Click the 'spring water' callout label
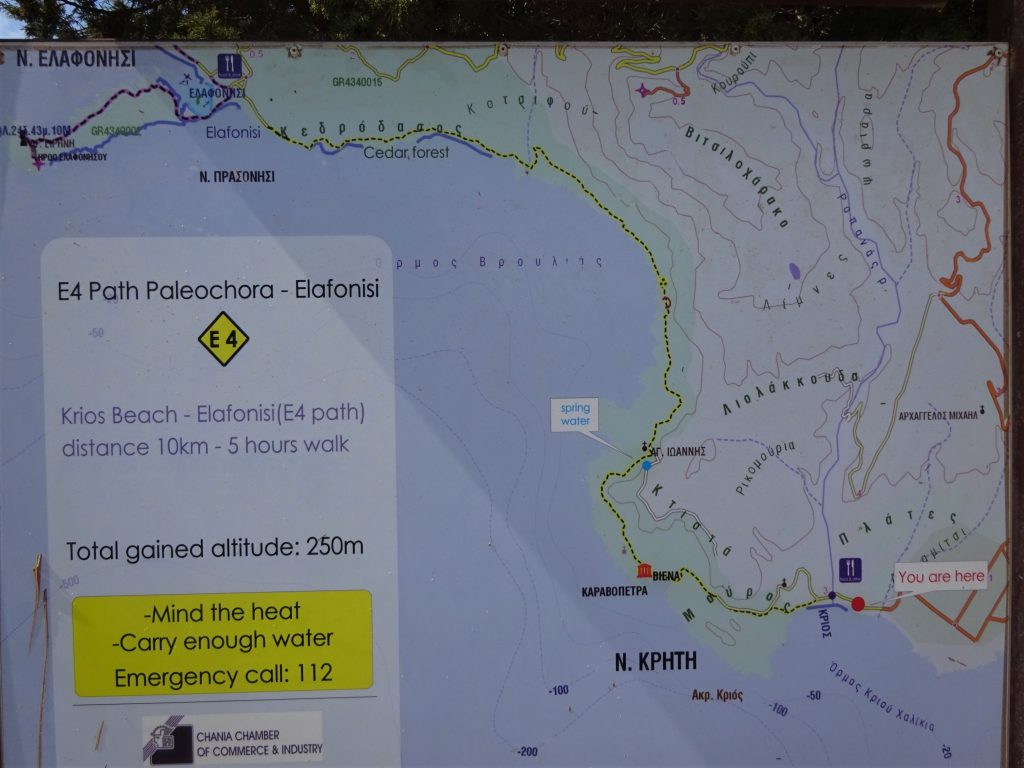This screenshot has width=1024, height=768. pos(578,415)
